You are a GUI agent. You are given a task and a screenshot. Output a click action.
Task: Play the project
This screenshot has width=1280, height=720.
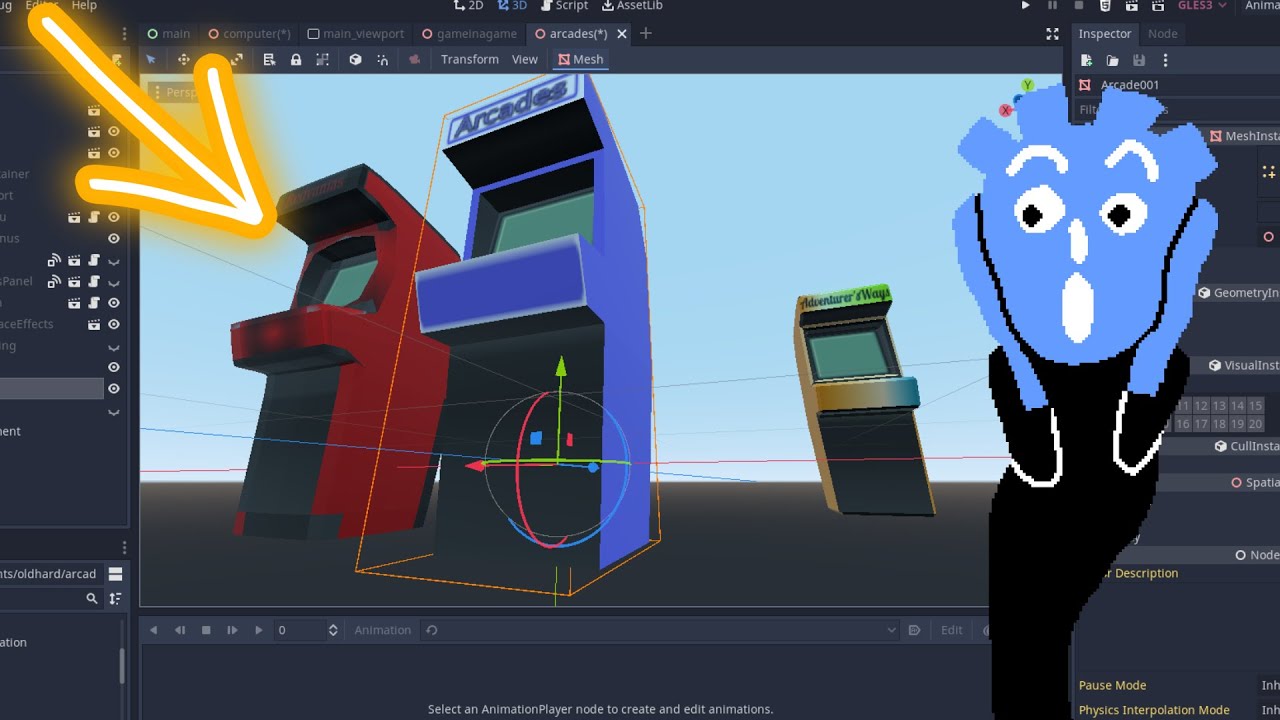1025,6
